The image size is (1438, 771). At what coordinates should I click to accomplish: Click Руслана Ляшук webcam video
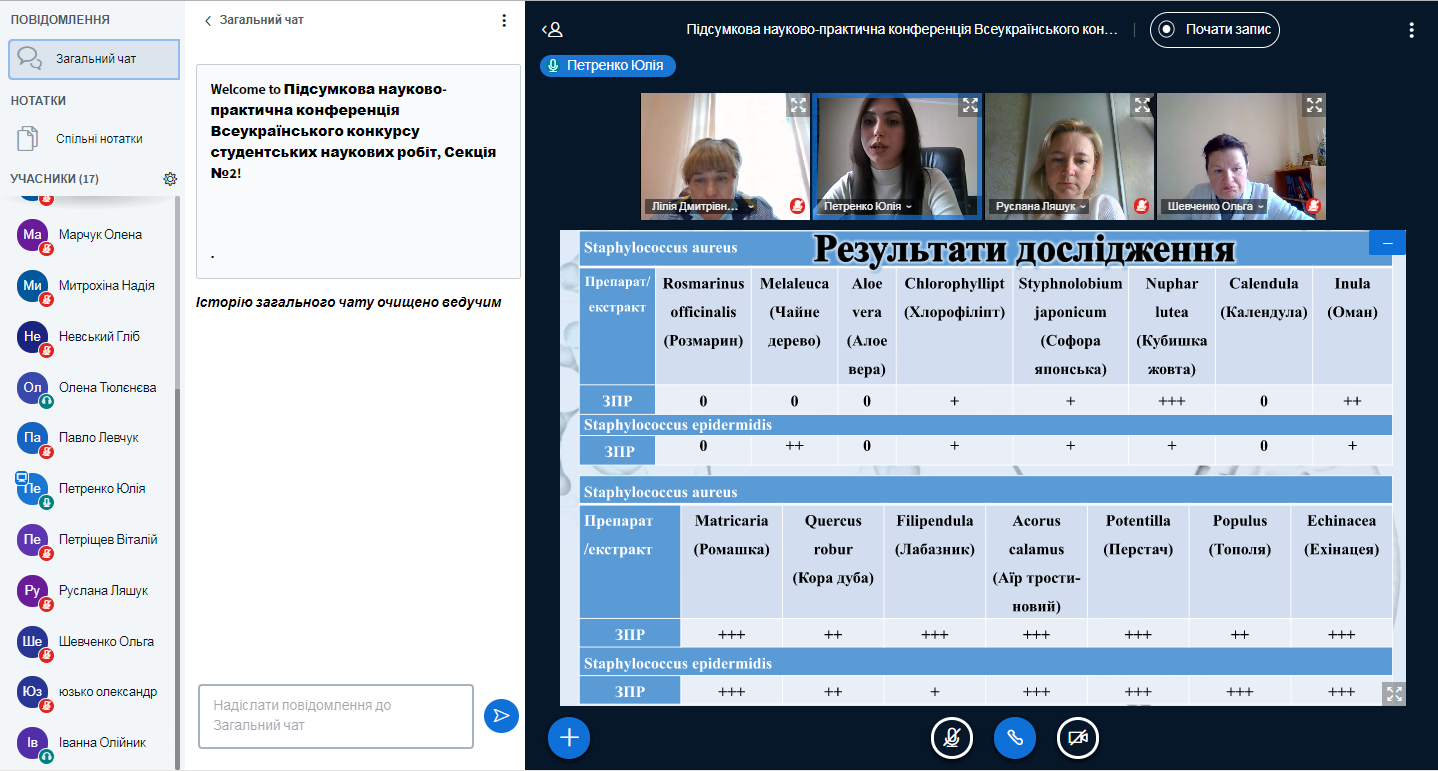1069,156
